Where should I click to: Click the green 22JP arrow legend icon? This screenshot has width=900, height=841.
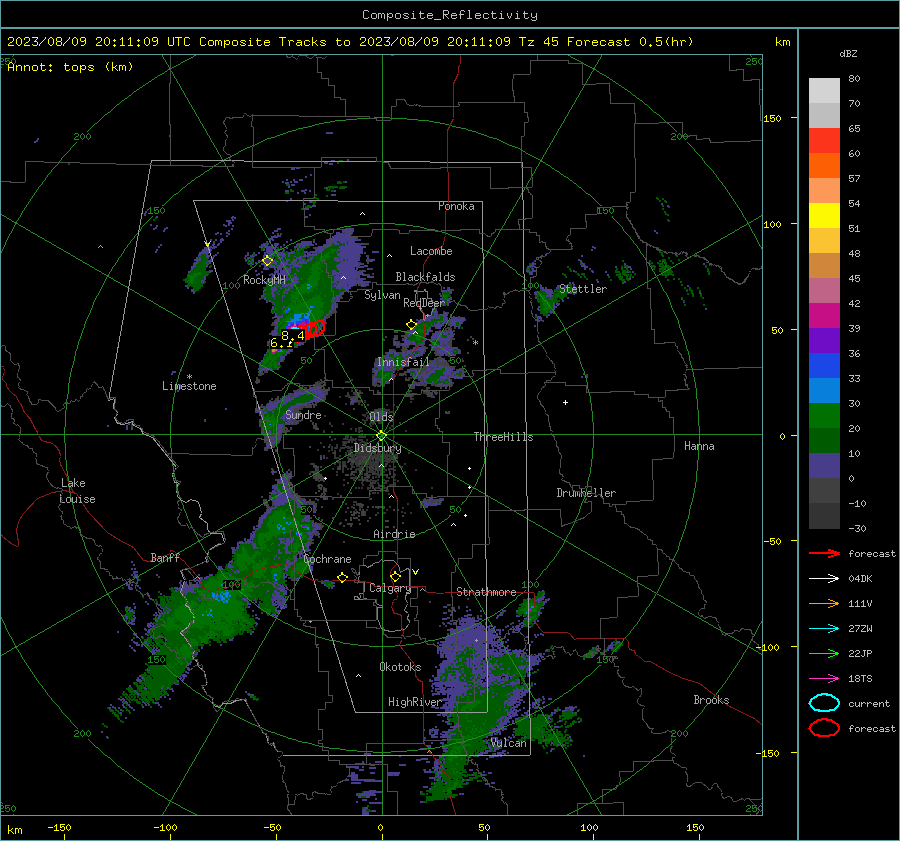click(x=824, y=653)
